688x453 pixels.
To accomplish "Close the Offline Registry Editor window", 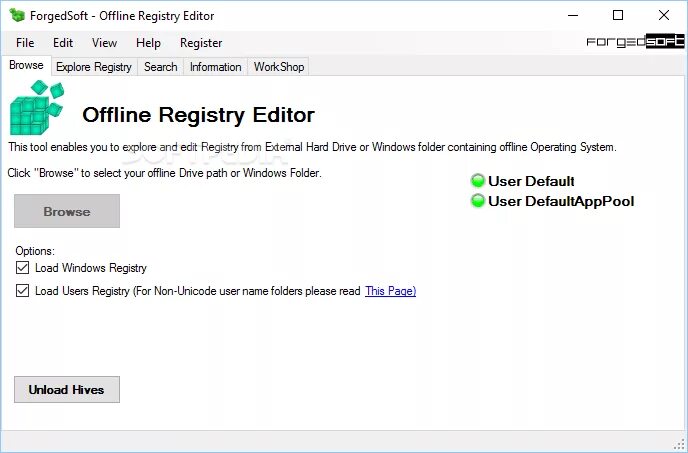I will 664,15.
